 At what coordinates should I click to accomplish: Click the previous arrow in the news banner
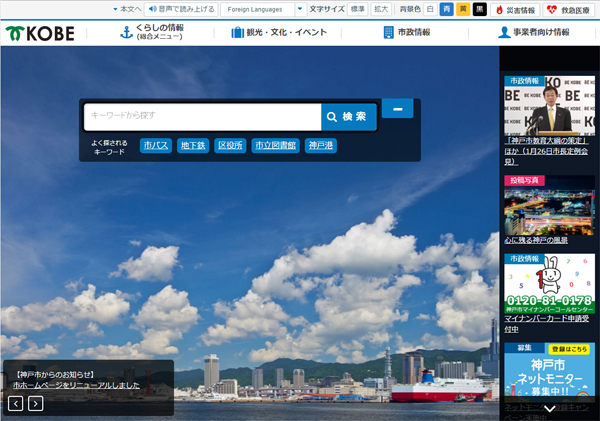point(16,403)
